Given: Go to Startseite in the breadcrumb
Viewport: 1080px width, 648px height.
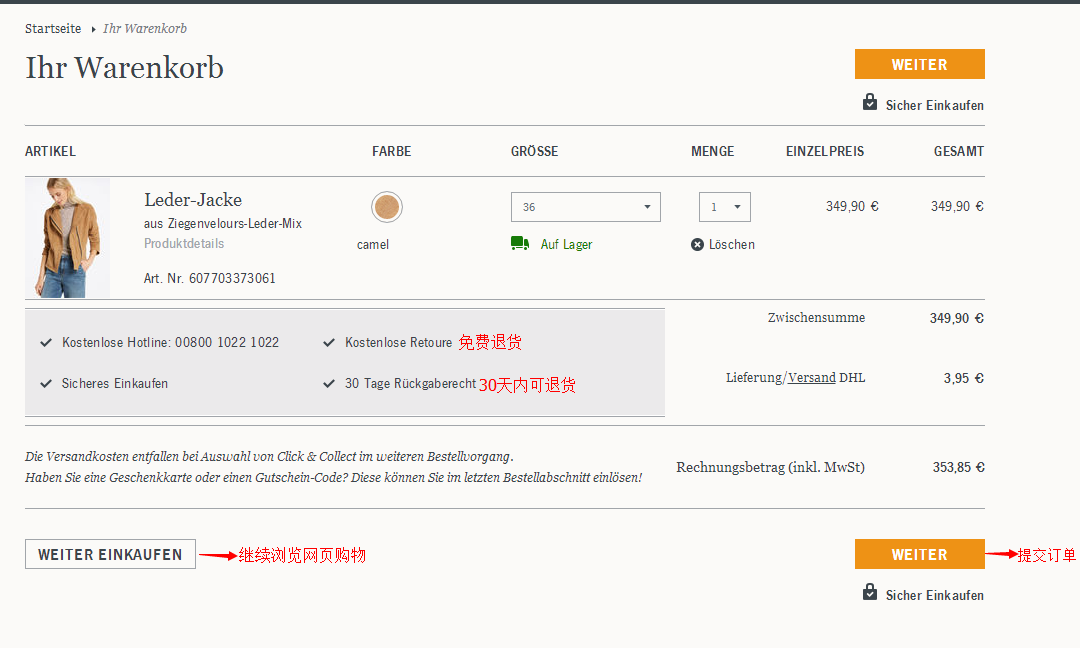Looking at the screenshot, I should 53,29.
